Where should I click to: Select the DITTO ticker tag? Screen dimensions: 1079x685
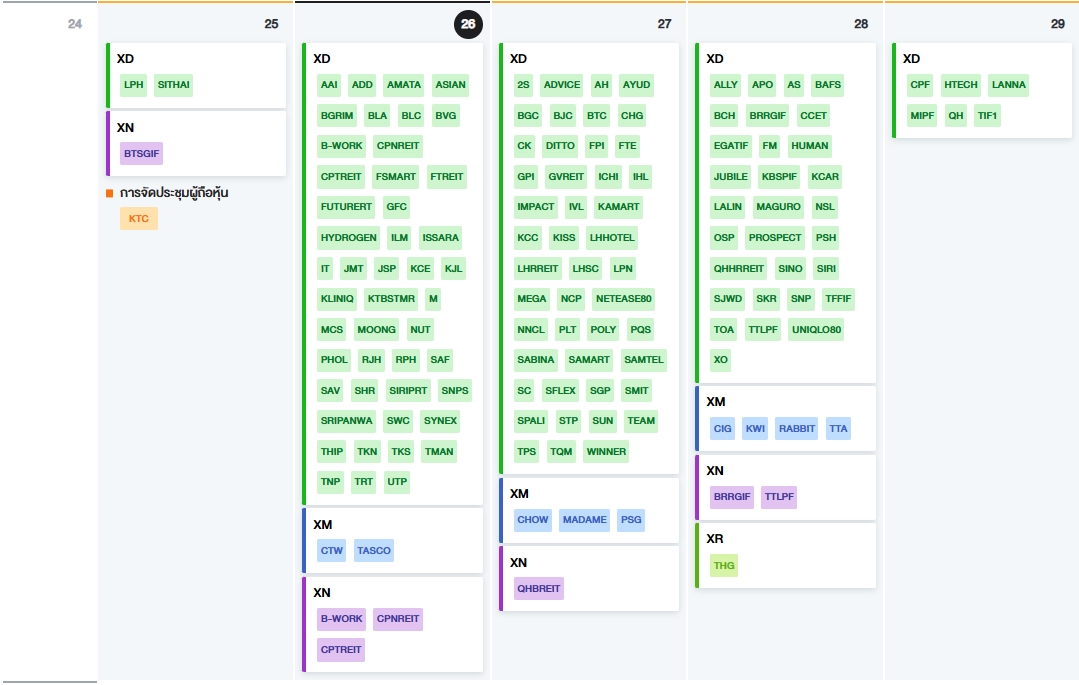pos(559,146)
